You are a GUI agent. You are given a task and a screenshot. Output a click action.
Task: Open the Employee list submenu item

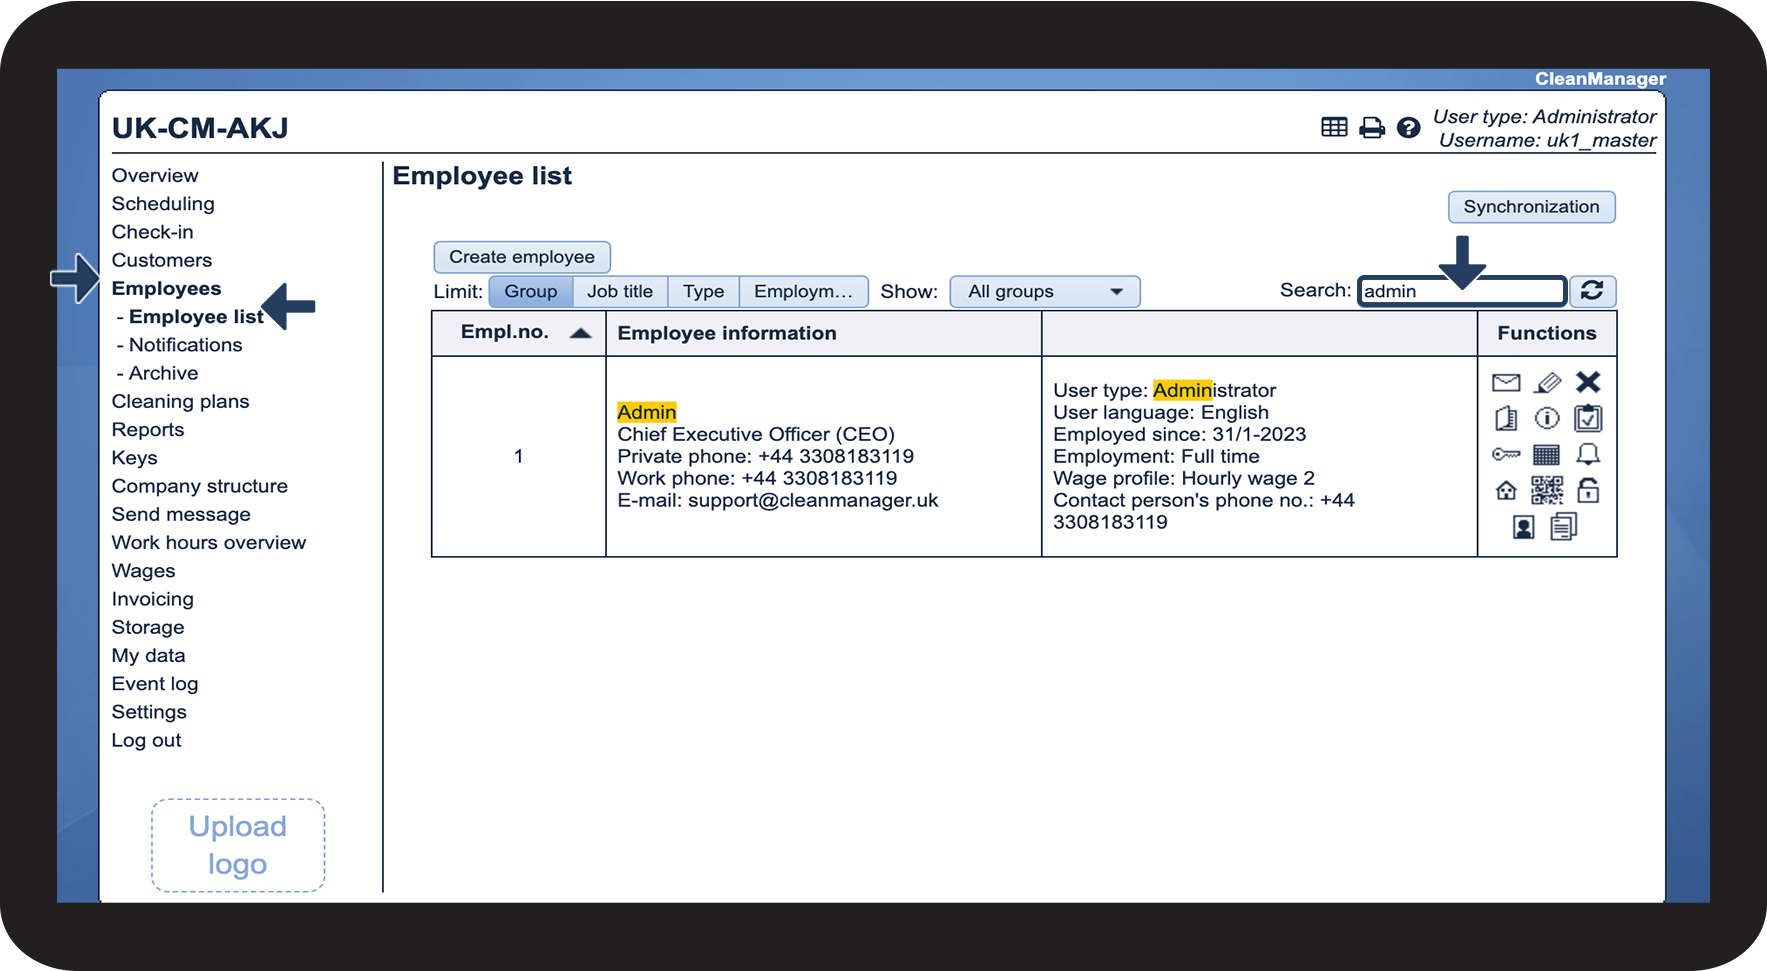point(196,317)
